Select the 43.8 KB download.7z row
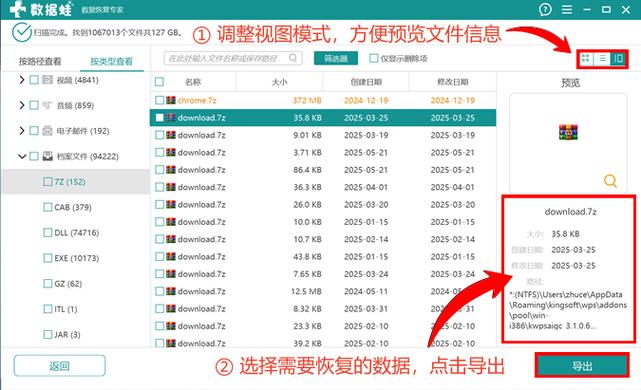 tap(323, 257)
